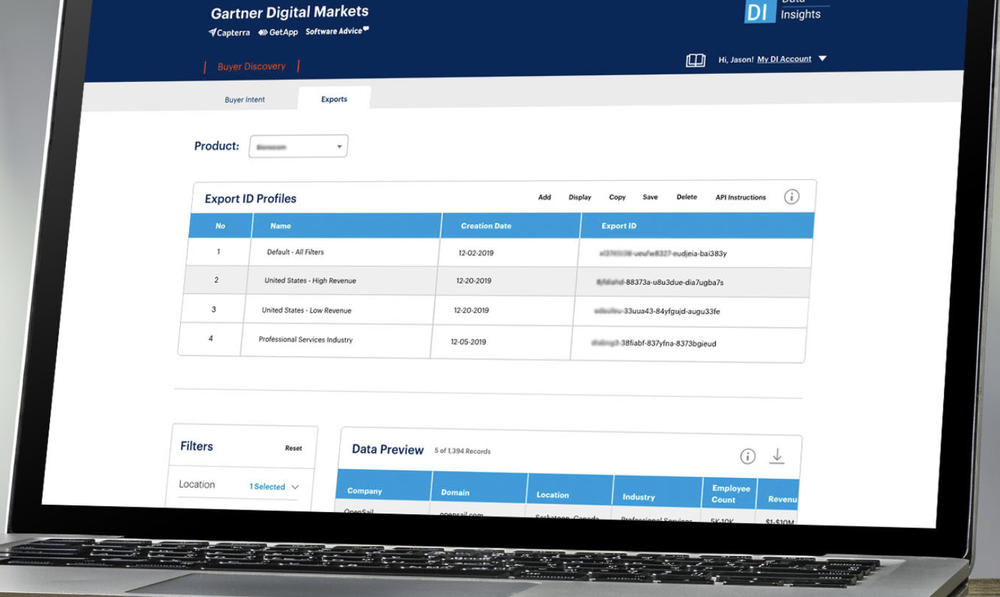The height and width of the screenshot is (597, 1000).
Task: Click the export ID ending 8373bgieud
Action: click(653, 343)
